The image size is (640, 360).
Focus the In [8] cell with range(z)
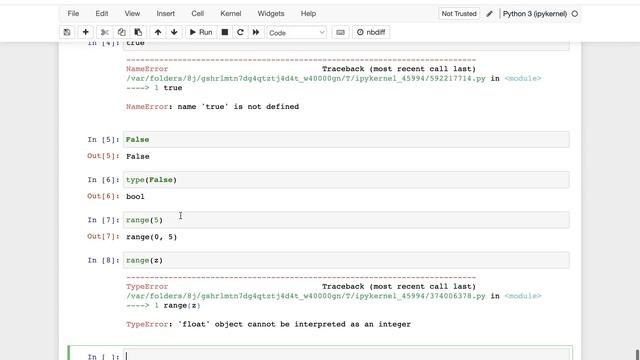(x=346, y=260)
